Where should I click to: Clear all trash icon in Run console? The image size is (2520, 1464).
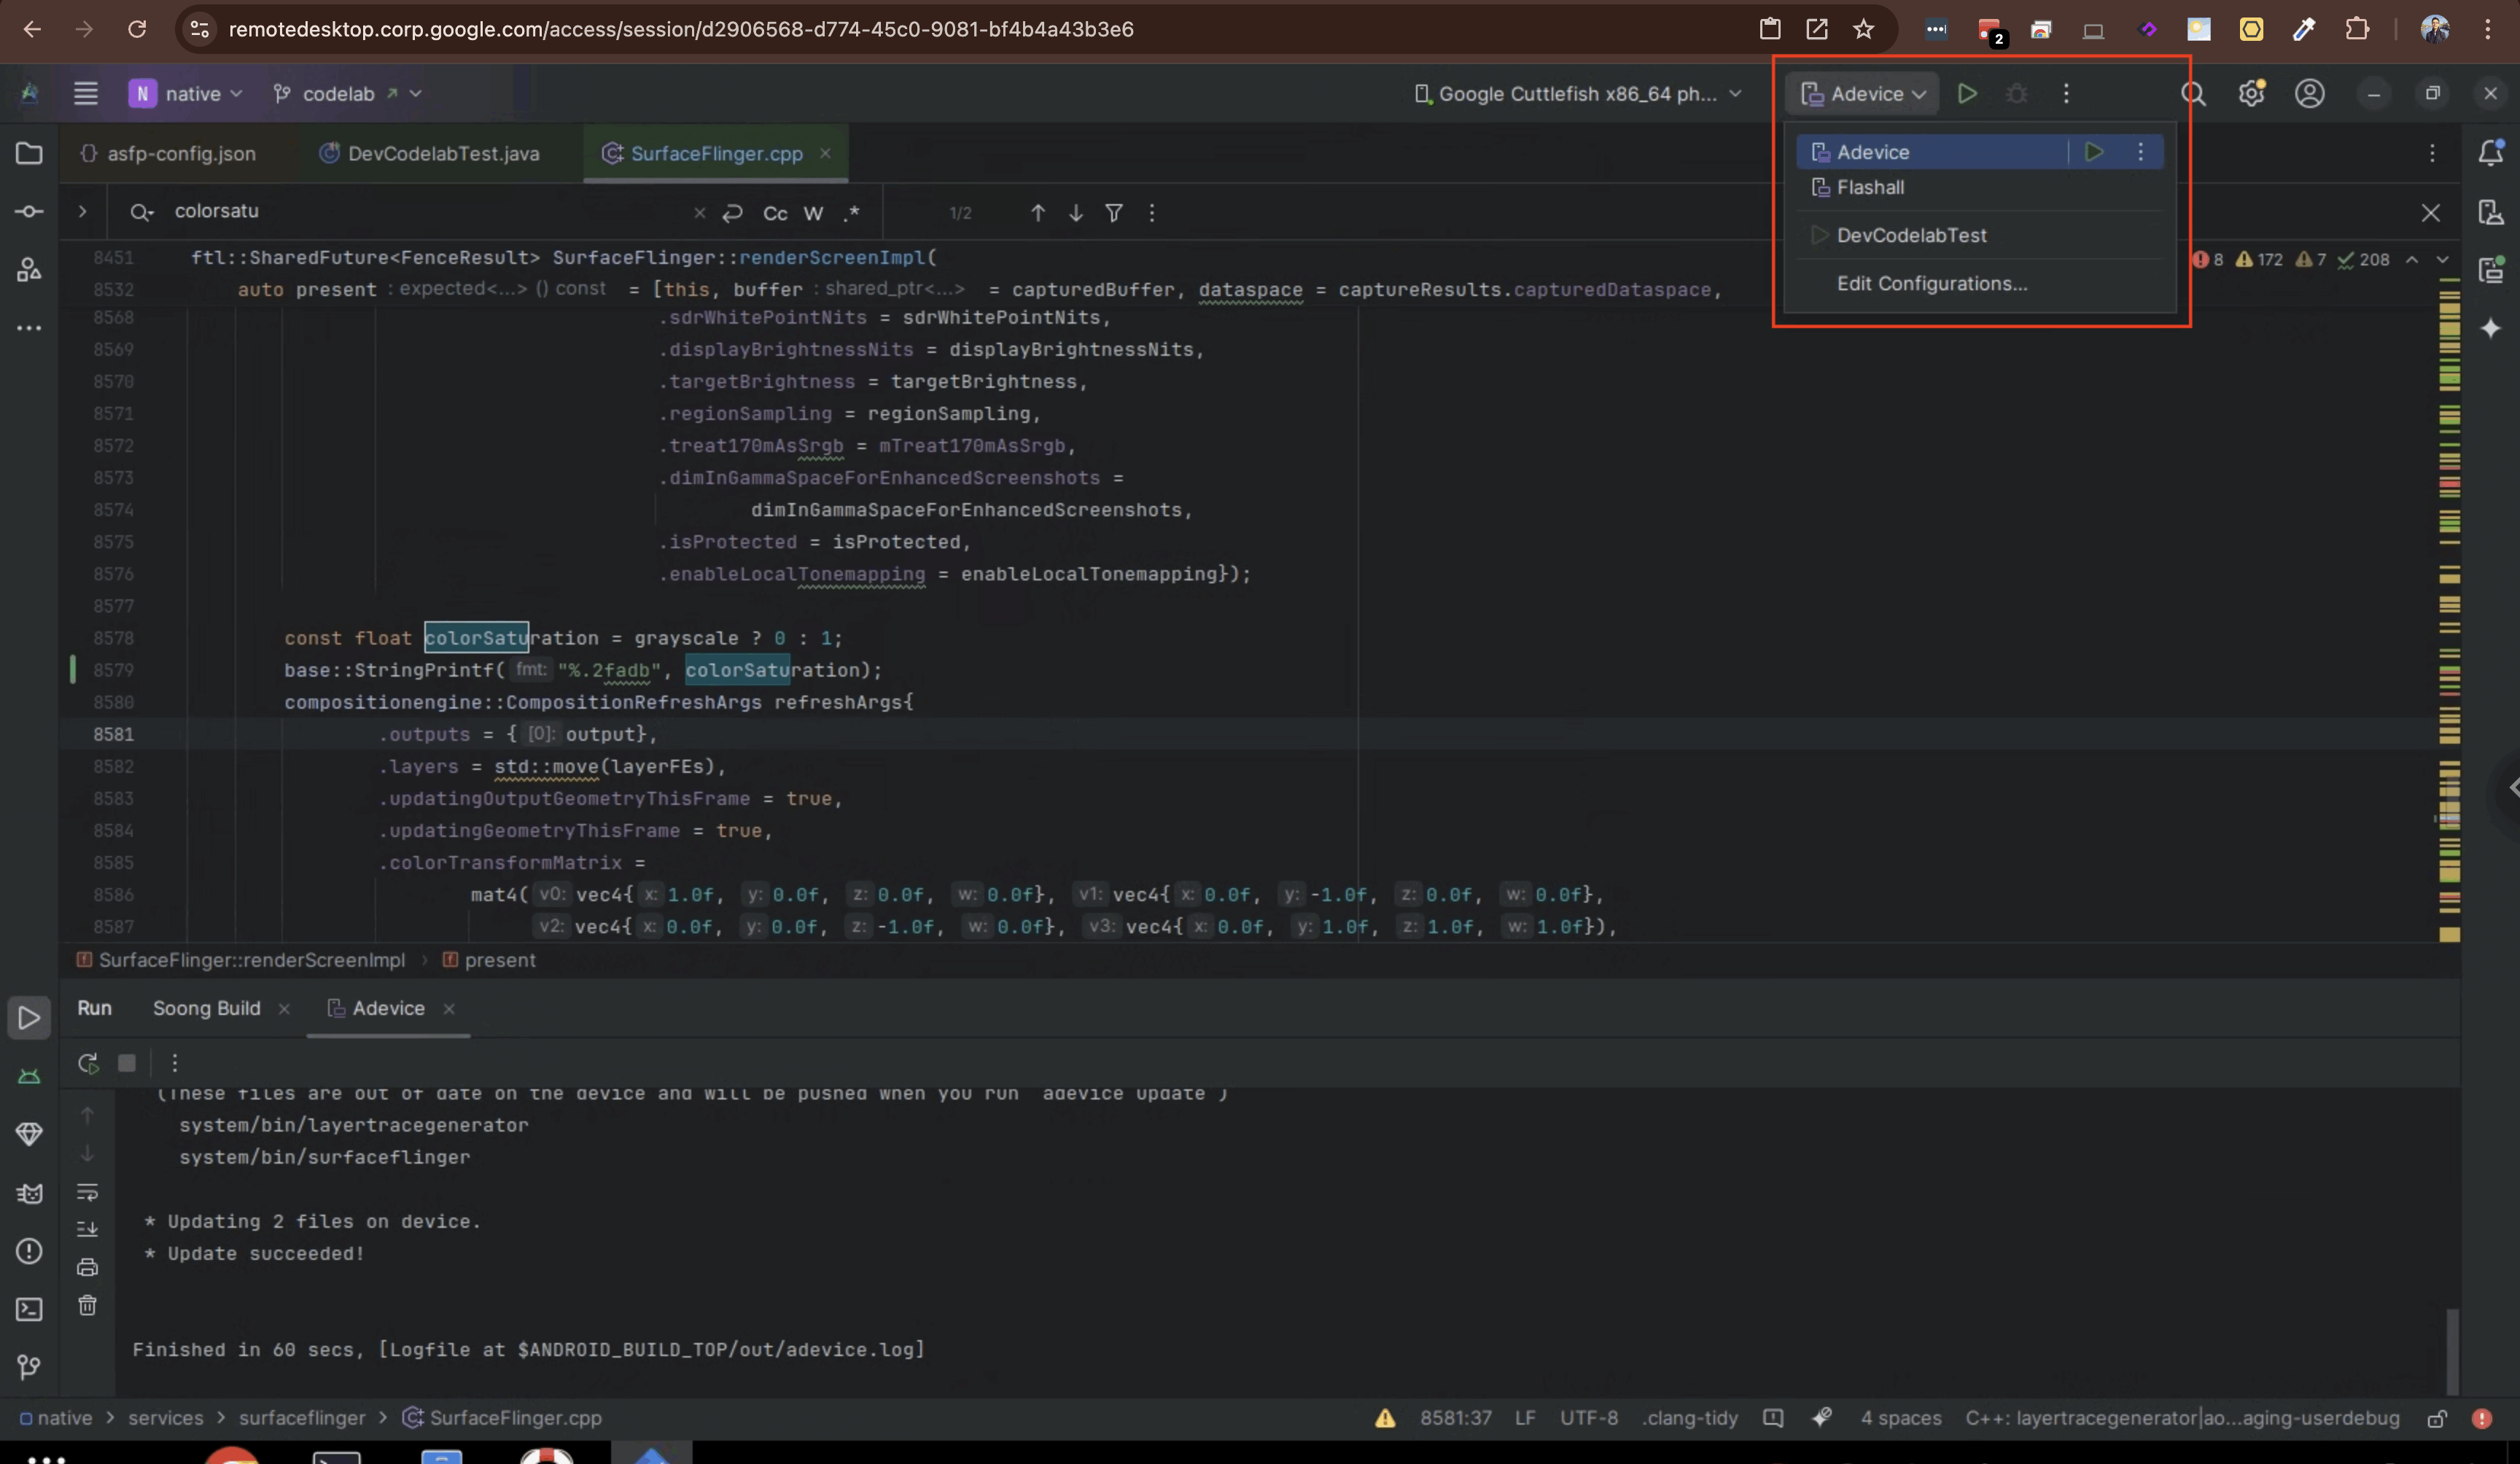pyautogui.click(x=88, y=1305)
